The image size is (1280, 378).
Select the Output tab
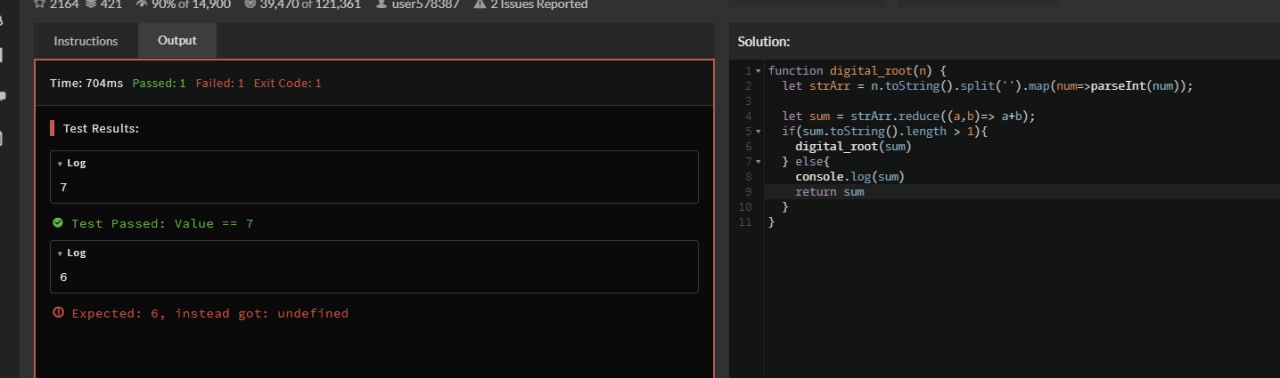[177, 41]
